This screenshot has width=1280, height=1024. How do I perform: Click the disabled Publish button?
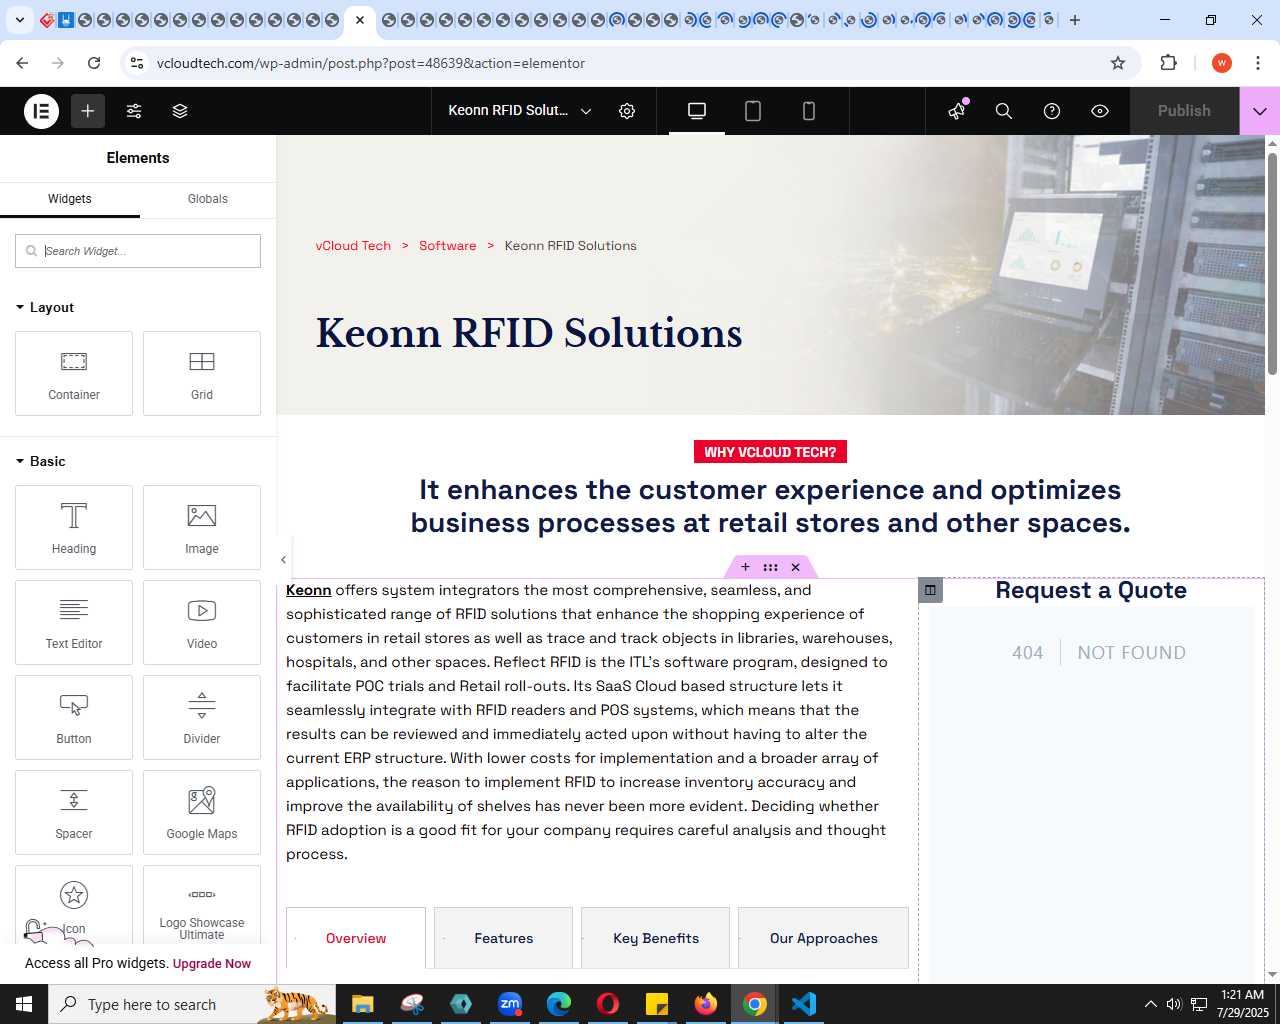pos(1184,111)
